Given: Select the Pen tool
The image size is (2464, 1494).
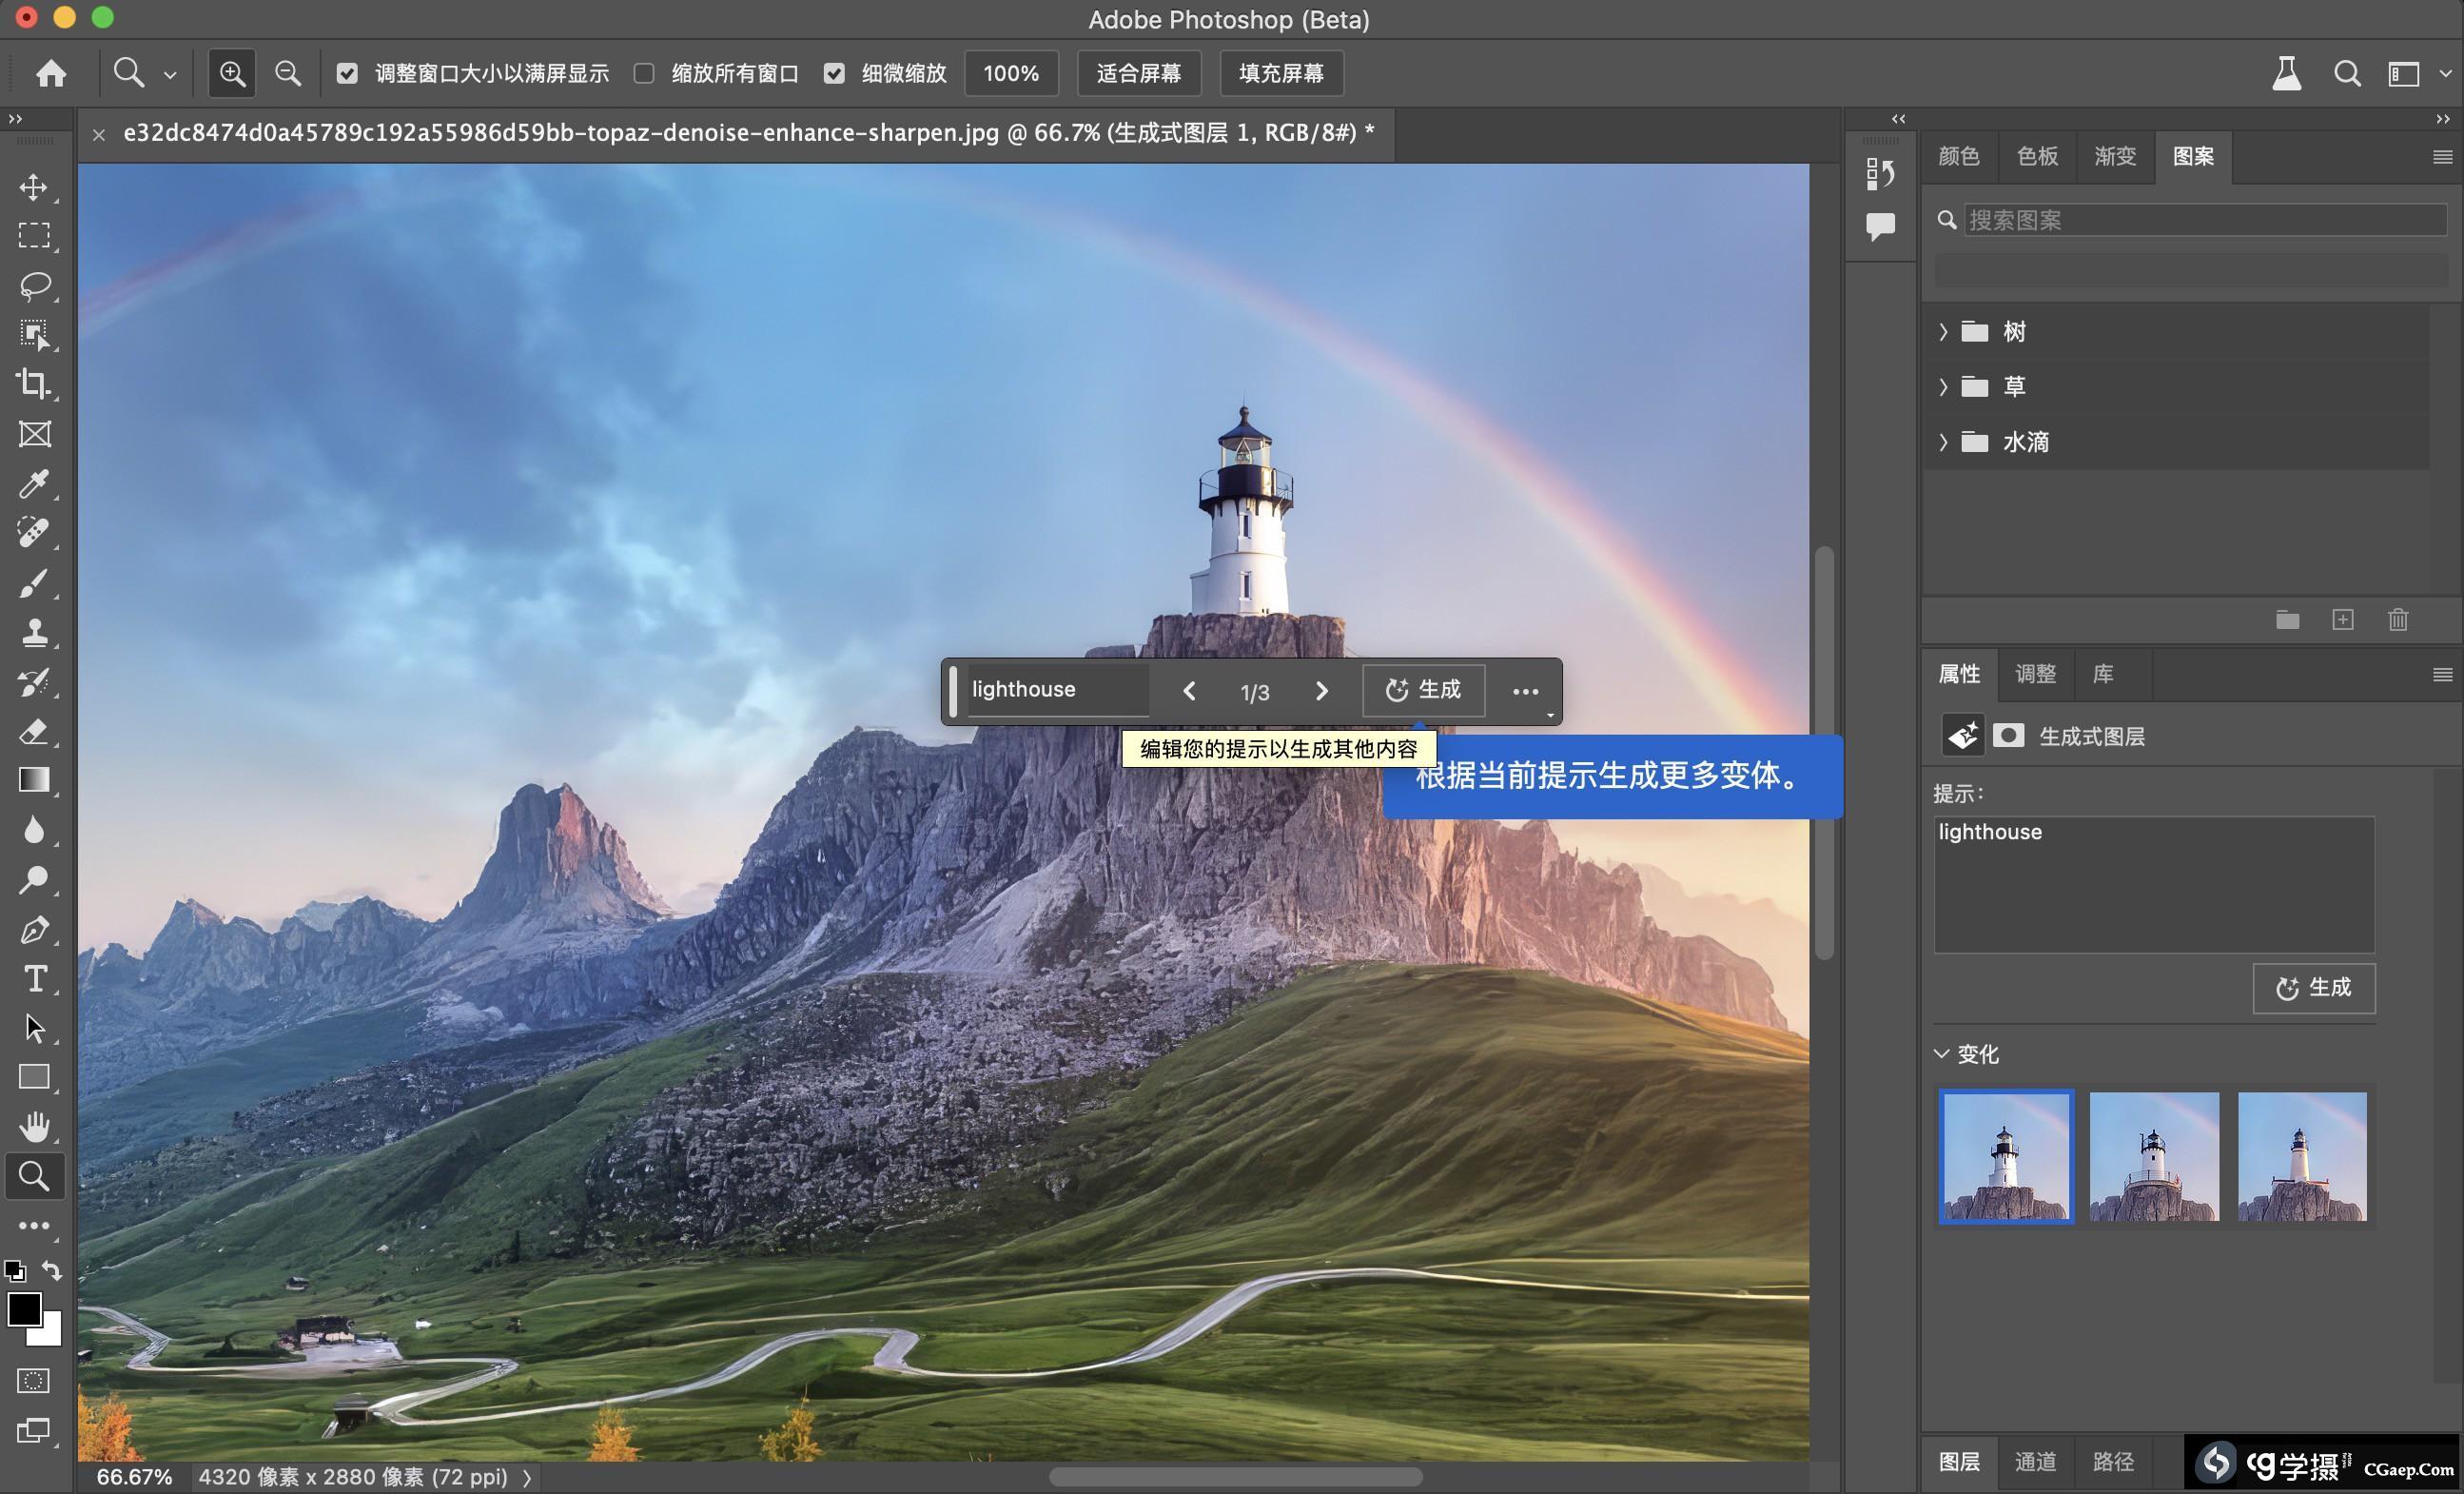Looking at the screenshot, I should point(34,930).
